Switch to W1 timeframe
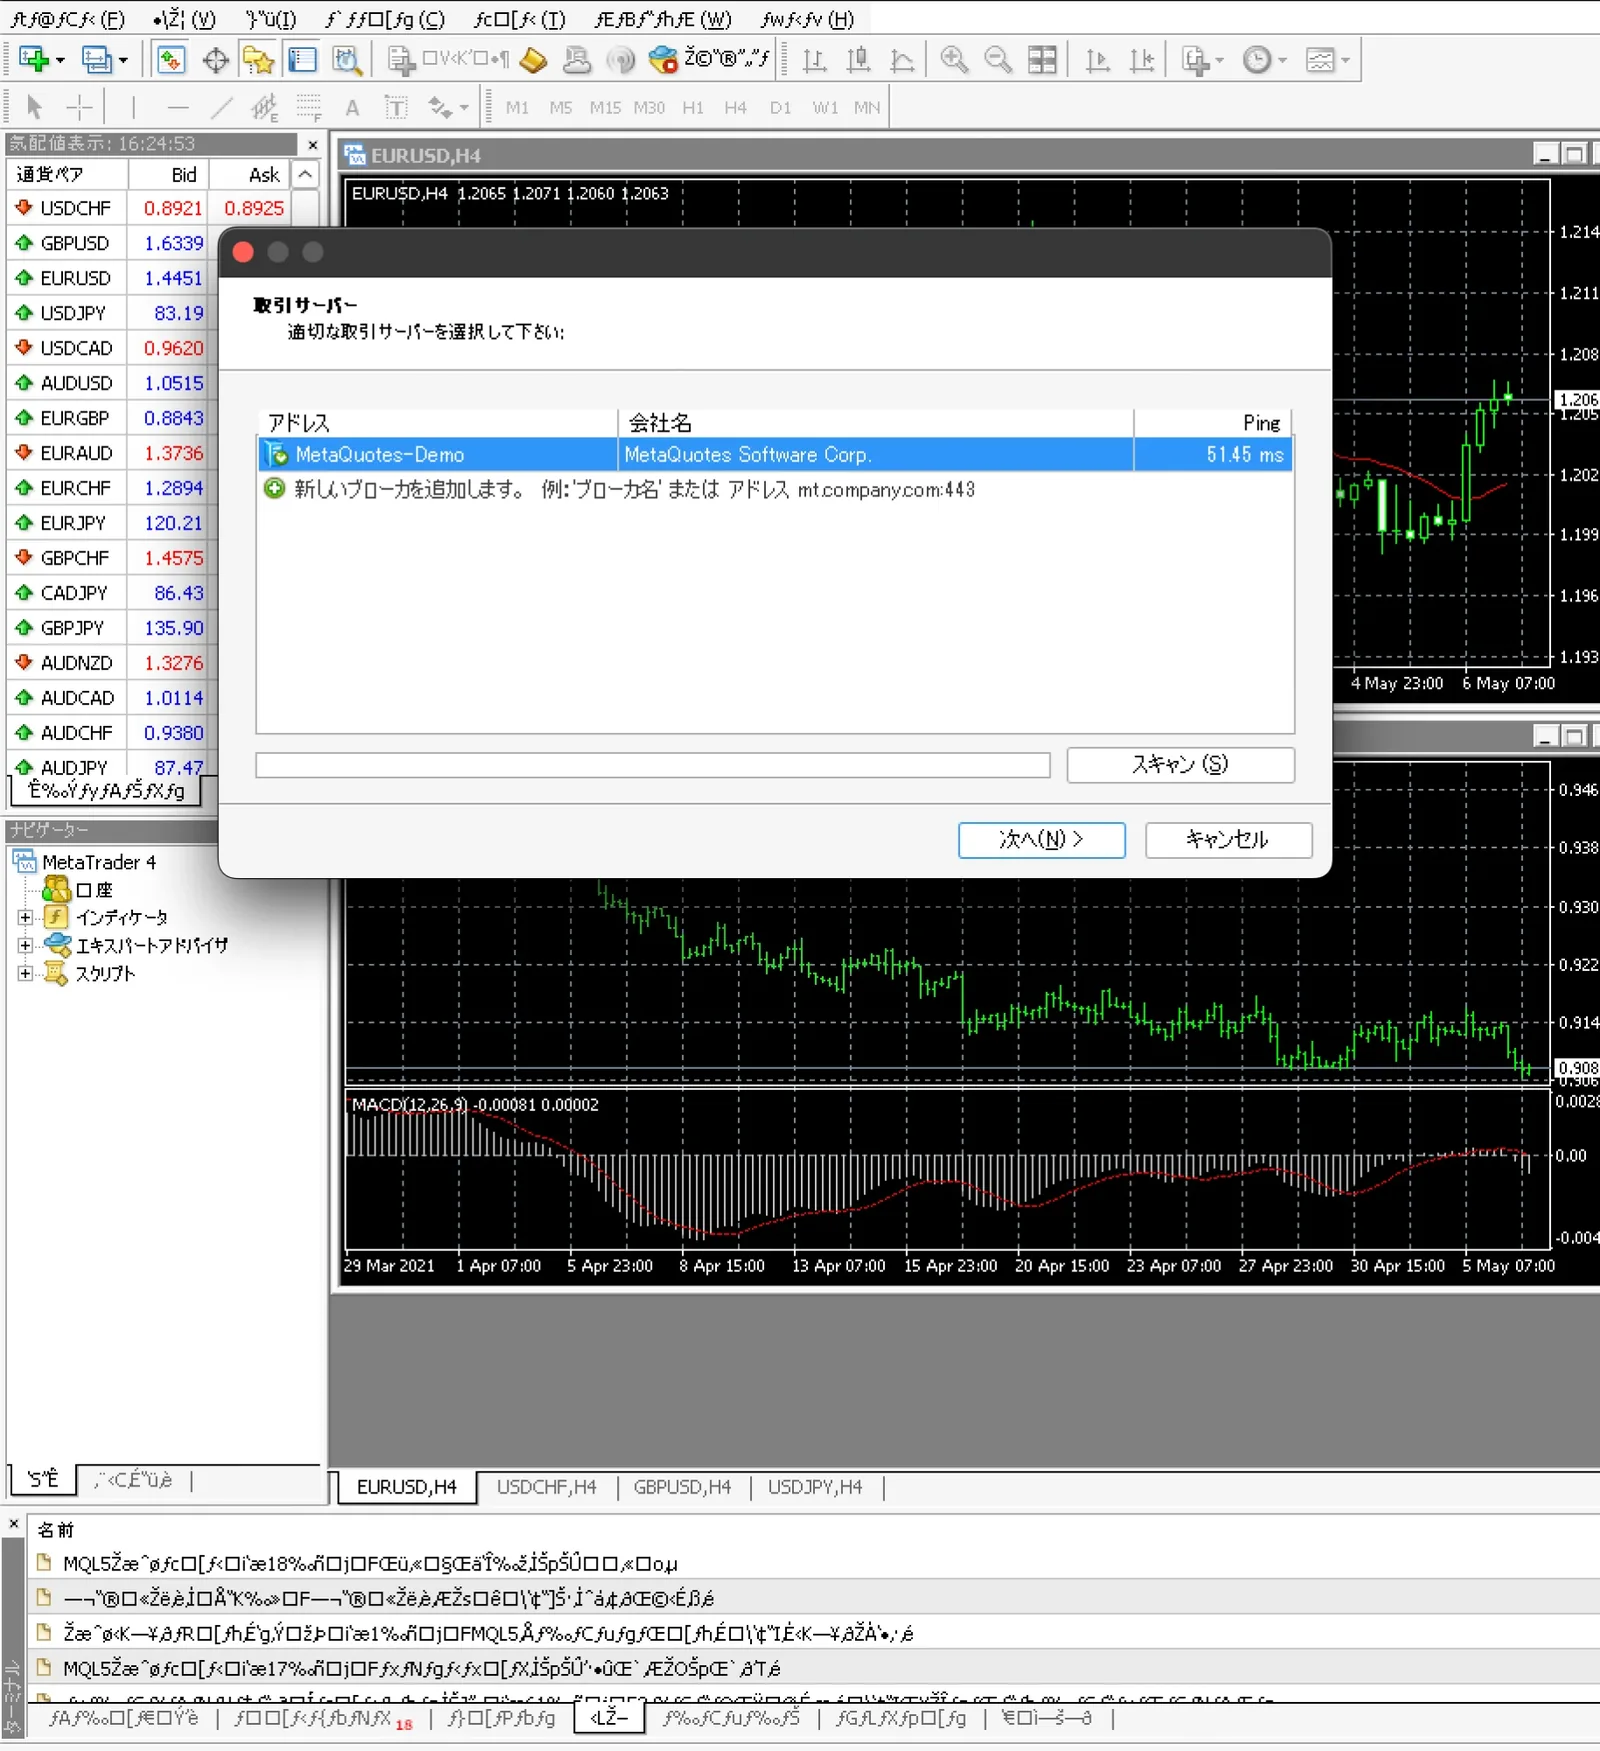 (825, 107)
